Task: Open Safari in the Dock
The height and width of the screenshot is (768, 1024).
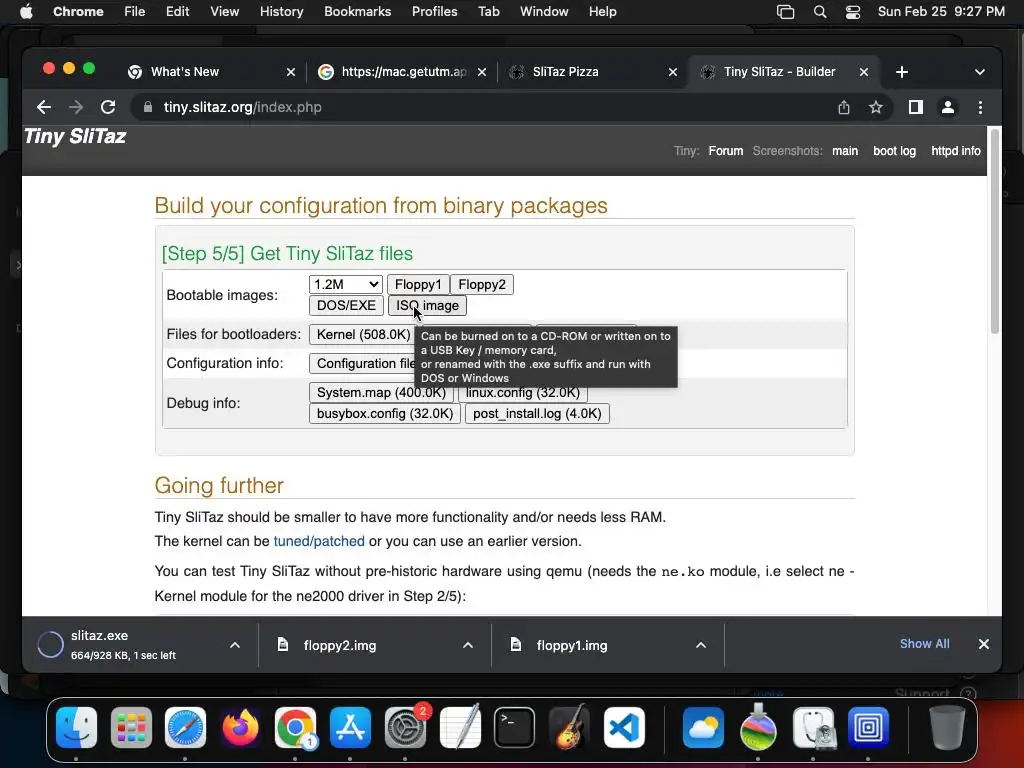Action: (185, 728)
